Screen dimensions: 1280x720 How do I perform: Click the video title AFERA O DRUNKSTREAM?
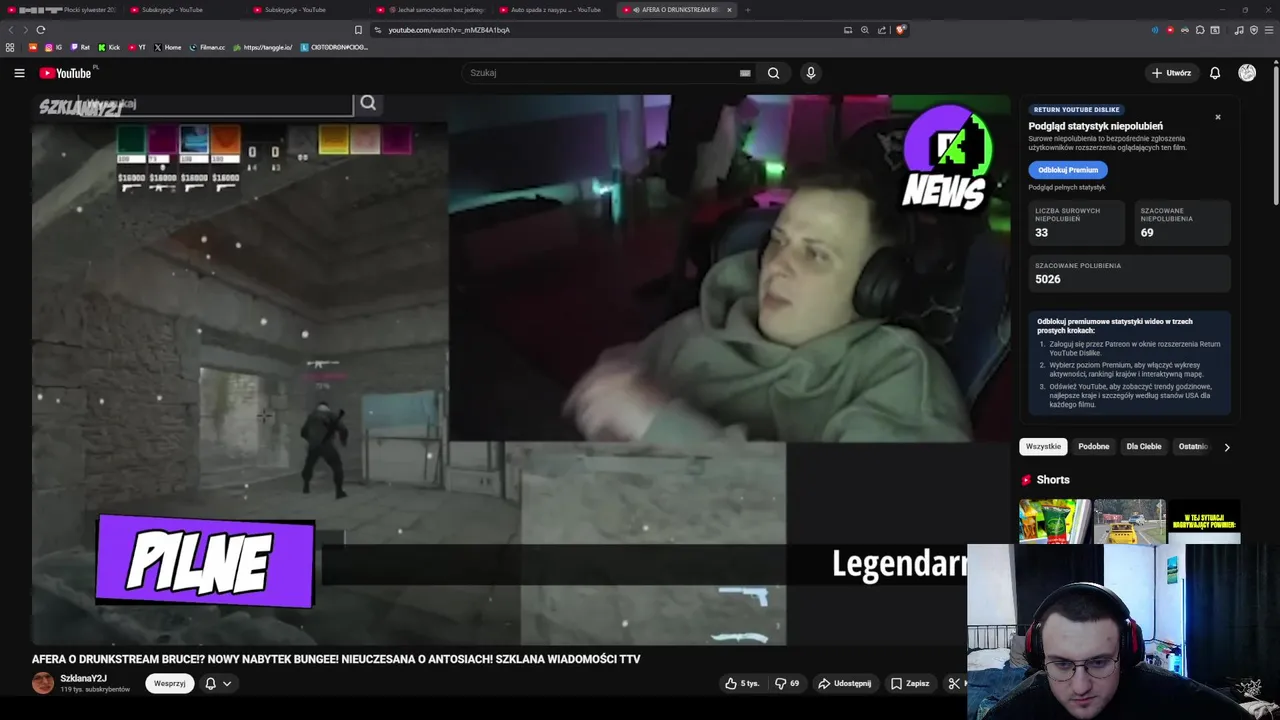pos(336,659)
